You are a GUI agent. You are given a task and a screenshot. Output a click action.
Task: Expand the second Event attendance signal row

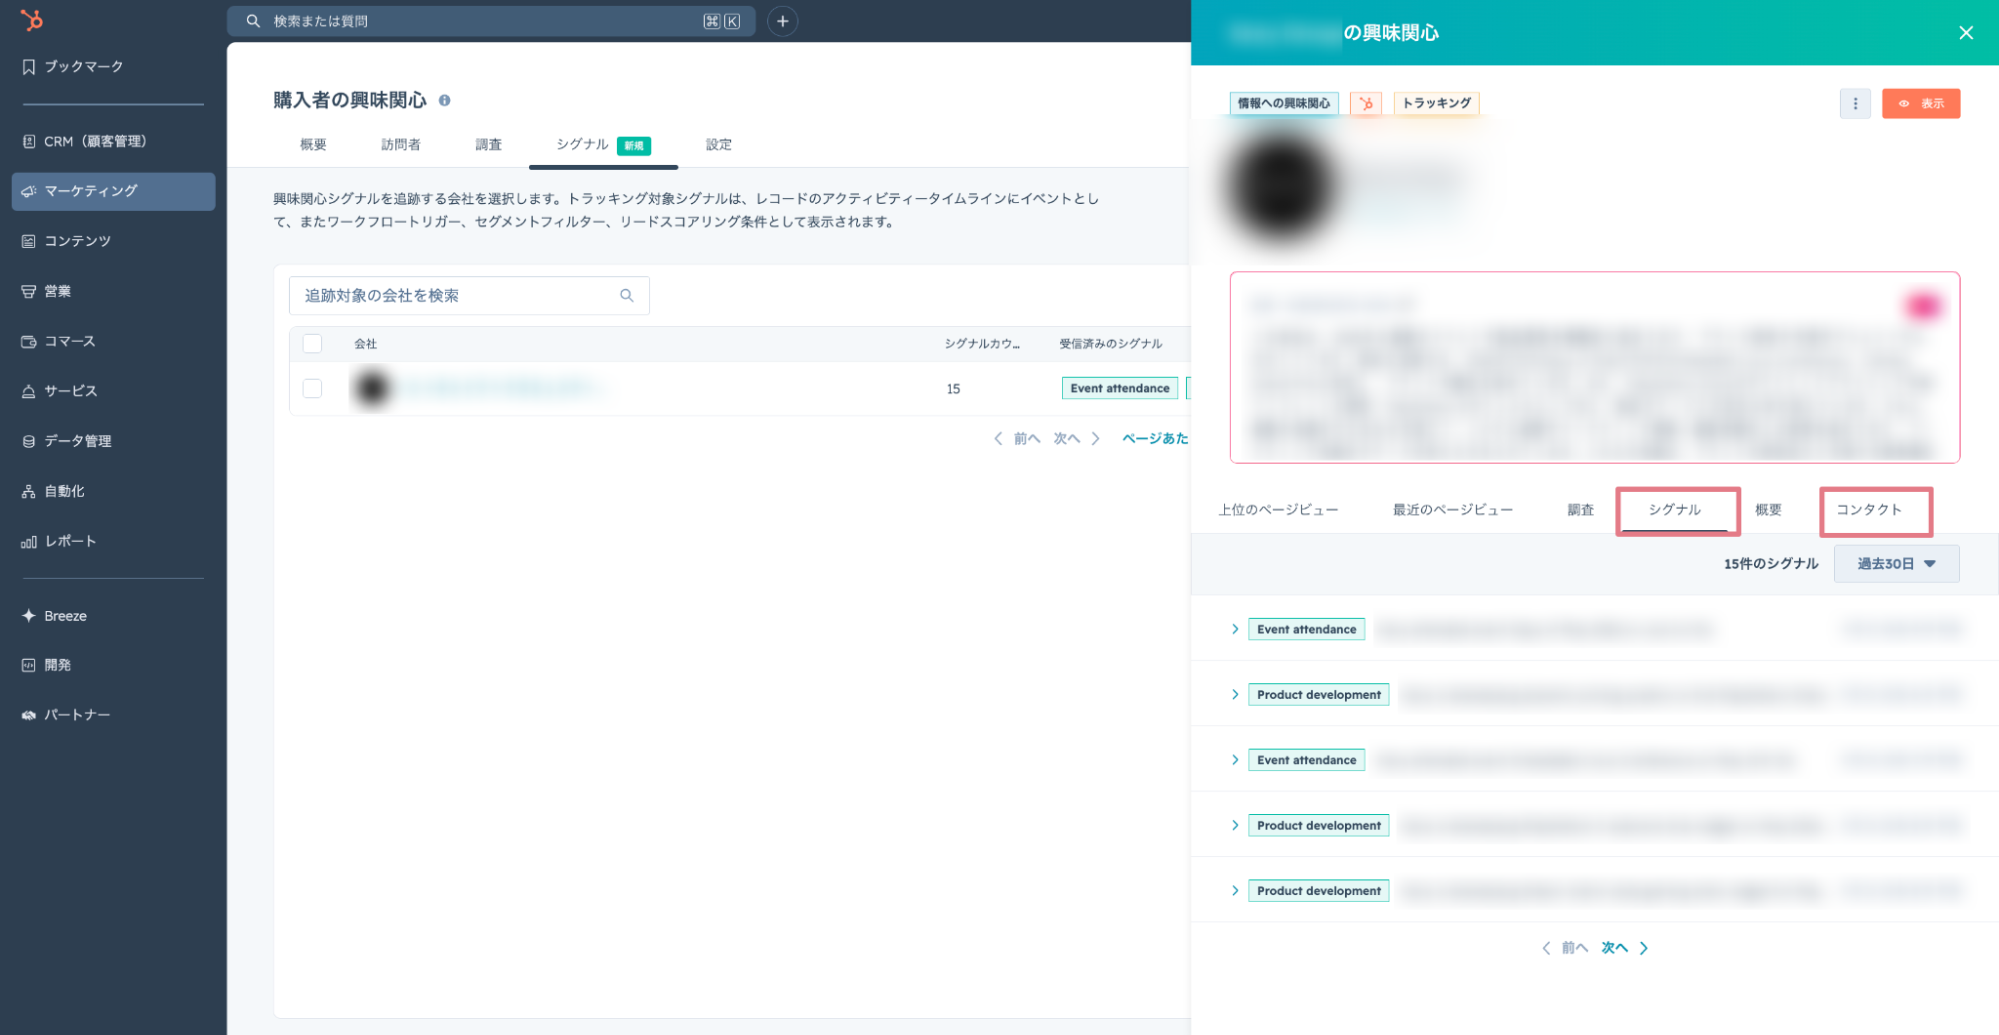1236,760
